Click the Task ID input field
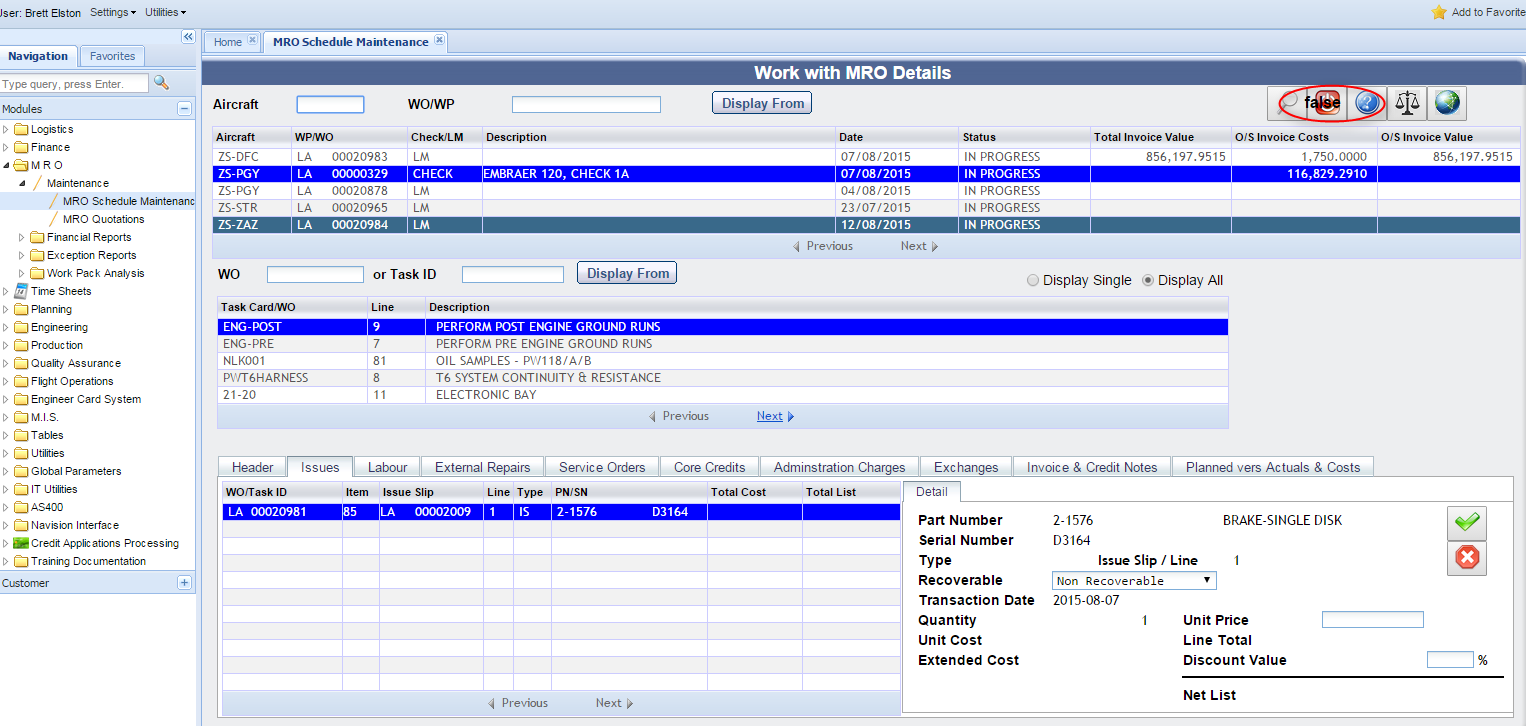This screenshot has width=1526, height=726. 513,274
